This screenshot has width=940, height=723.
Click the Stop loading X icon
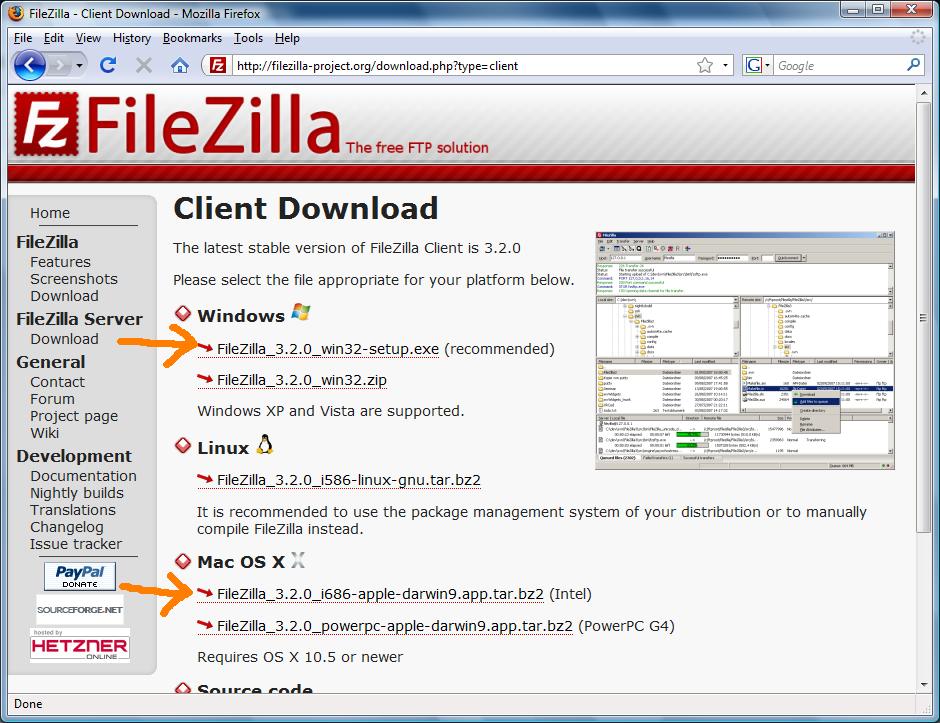click(143, 65)
